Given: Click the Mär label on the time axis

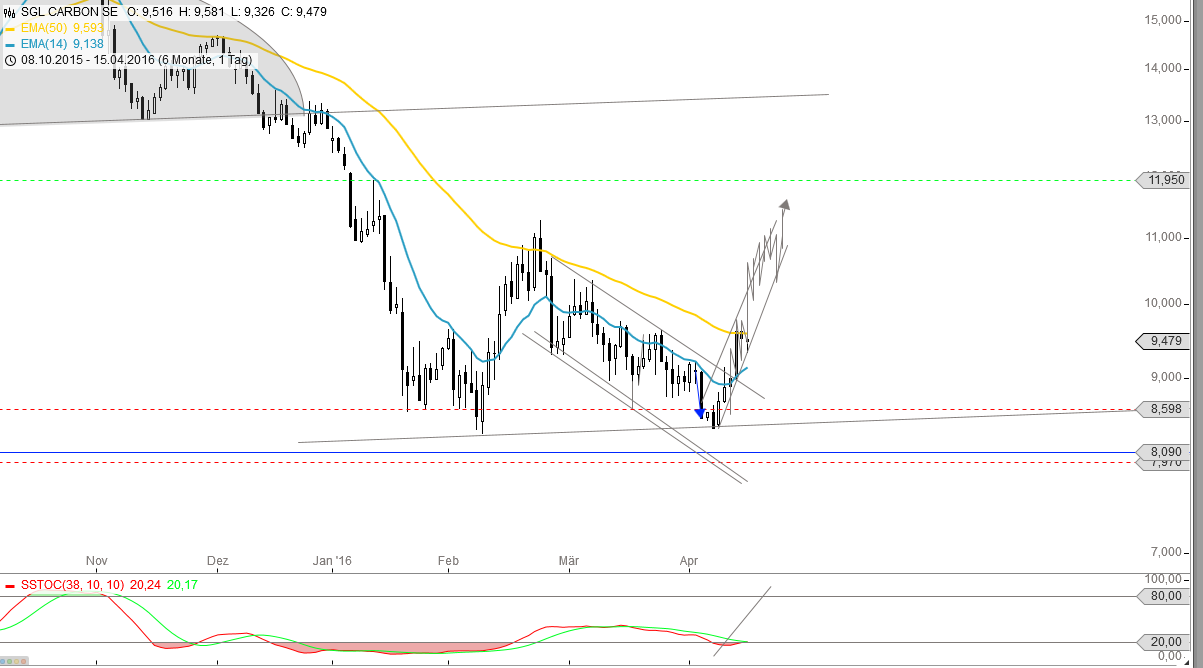Looking at the screenshot, I should (x=568, y=561).
